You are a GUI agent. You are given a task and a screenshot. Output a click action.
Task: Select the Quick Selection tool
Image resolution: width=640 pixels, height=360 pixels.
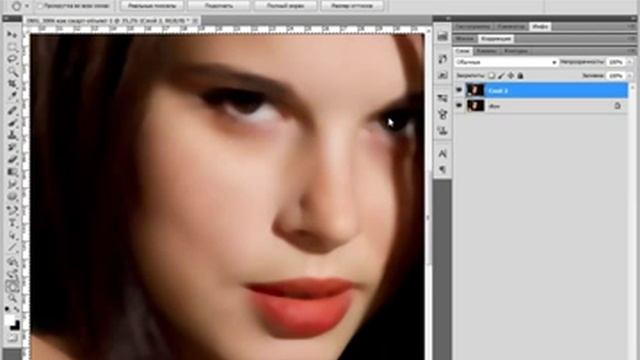[12, 72]
